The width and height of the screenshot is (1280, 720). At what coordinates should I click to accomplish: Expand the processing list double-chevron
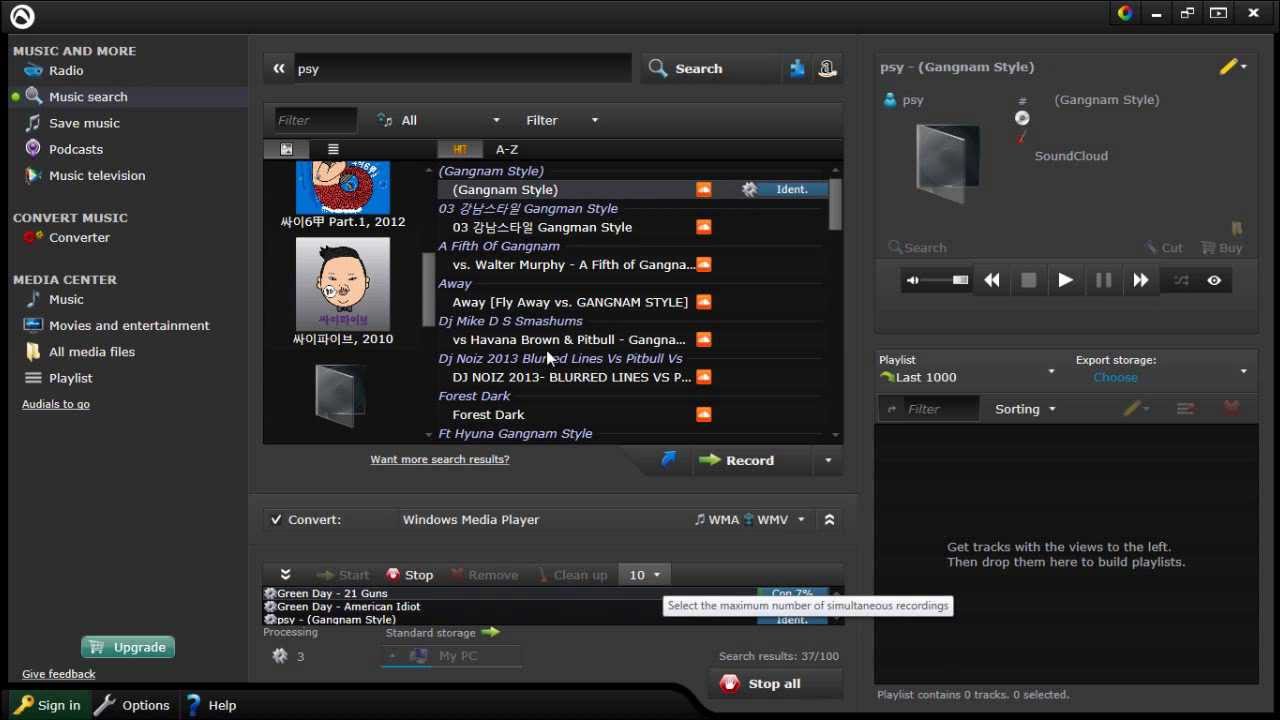click(x=285, y=575)
